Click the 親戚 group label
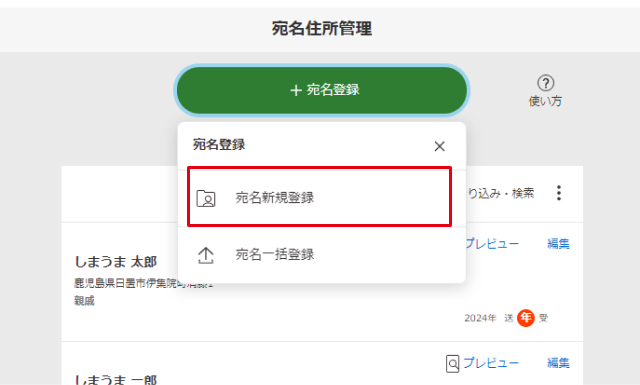 (84, 301)
